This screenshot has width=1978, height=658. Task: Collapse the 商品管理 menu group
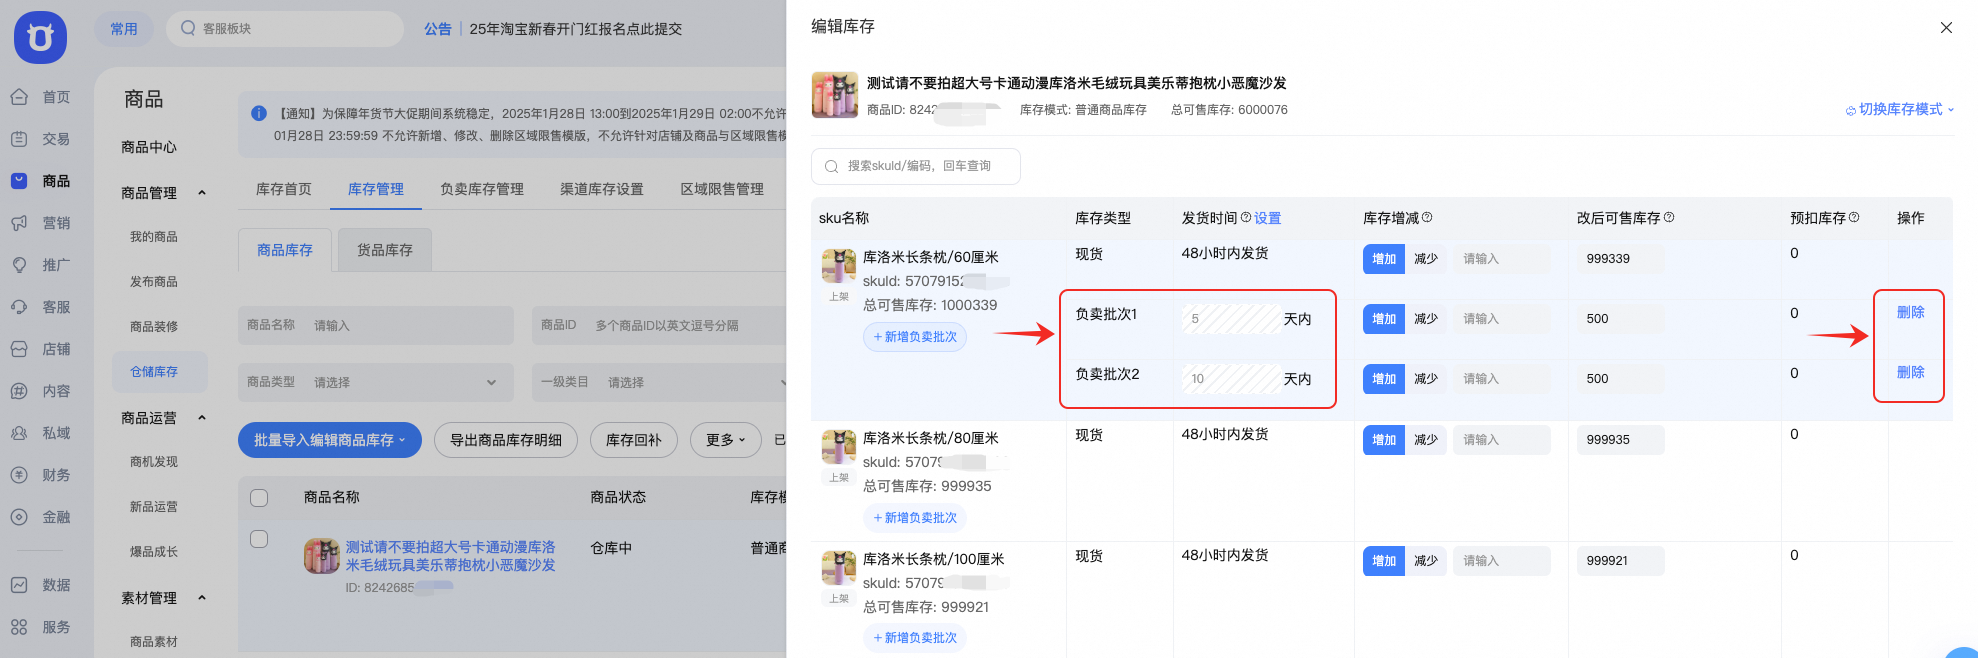point(202,193)
